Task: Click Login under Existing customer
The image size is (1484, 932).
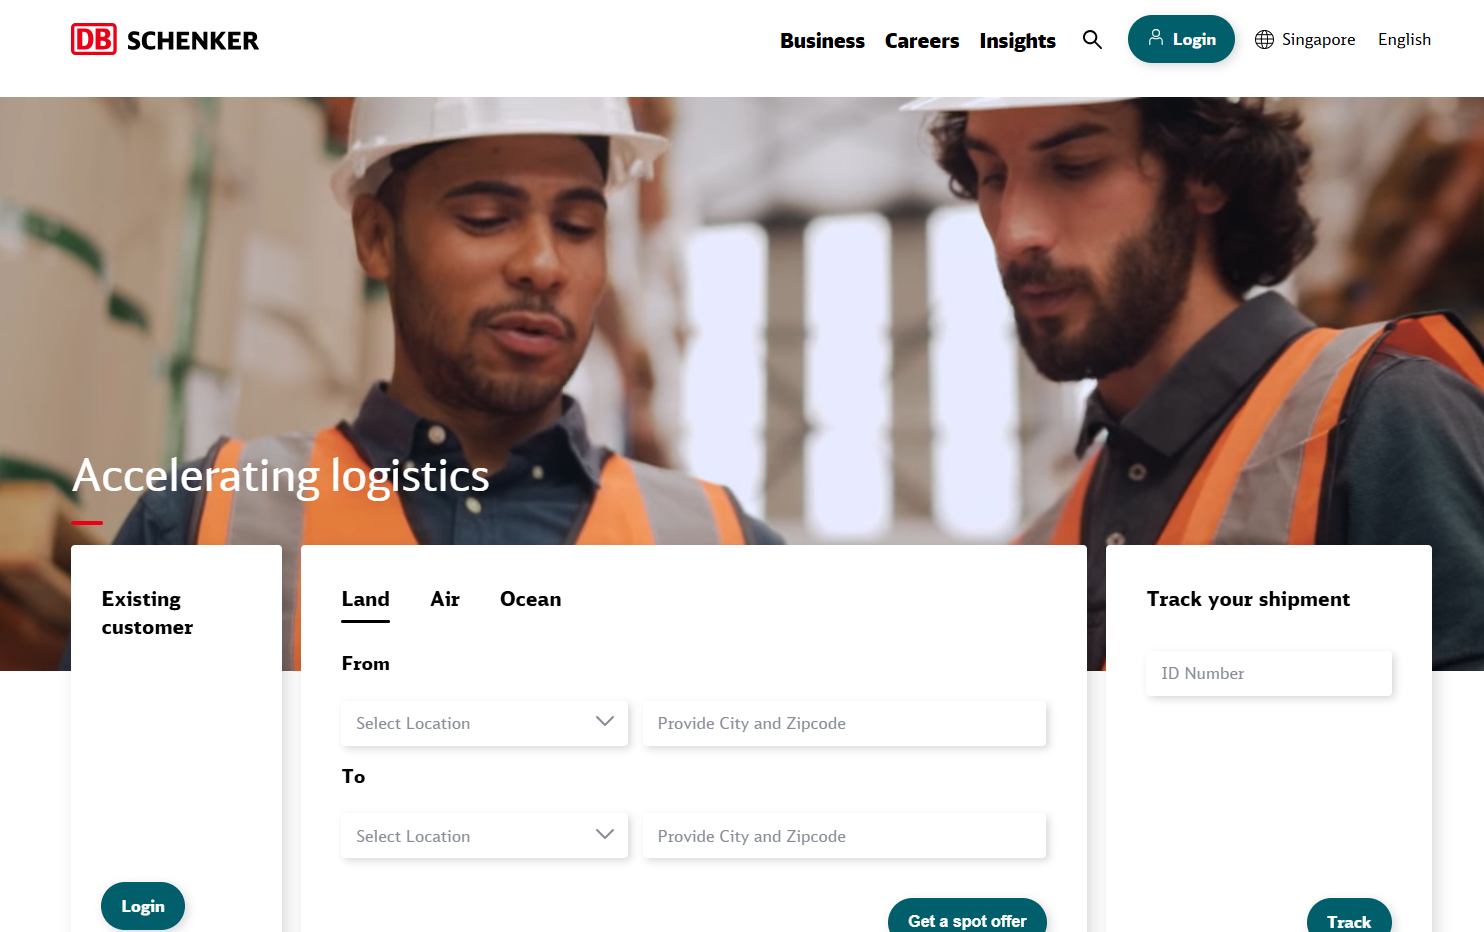Action: coord(143,906)
